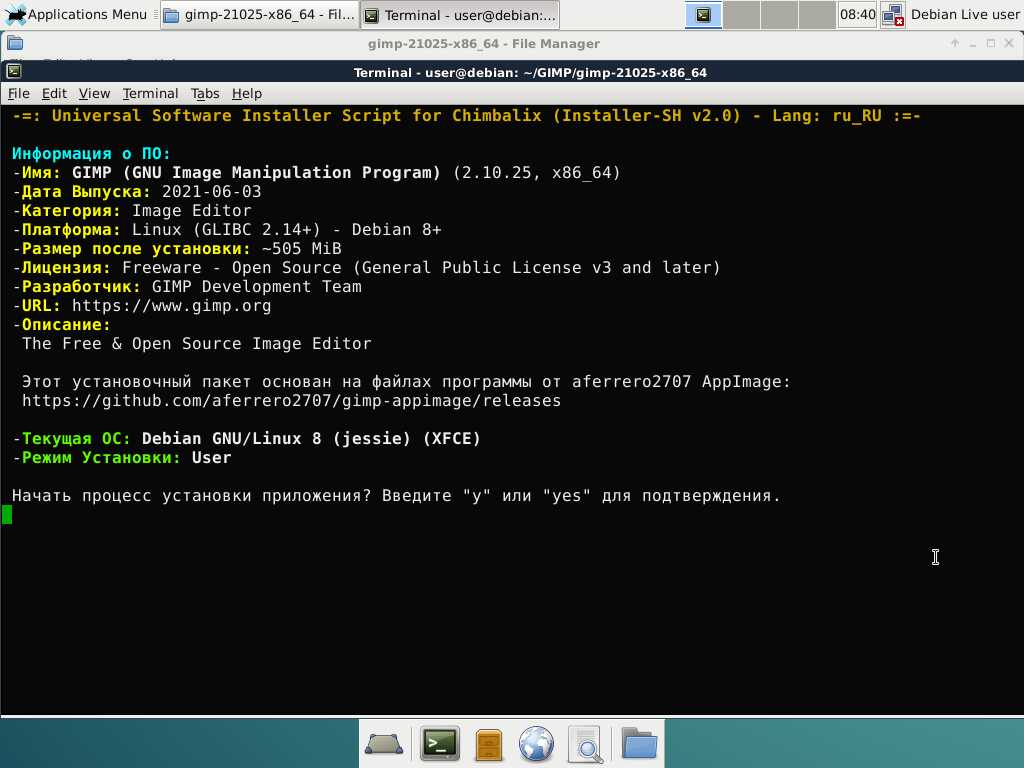Open the application finder magnifier icon

(585, 744)
